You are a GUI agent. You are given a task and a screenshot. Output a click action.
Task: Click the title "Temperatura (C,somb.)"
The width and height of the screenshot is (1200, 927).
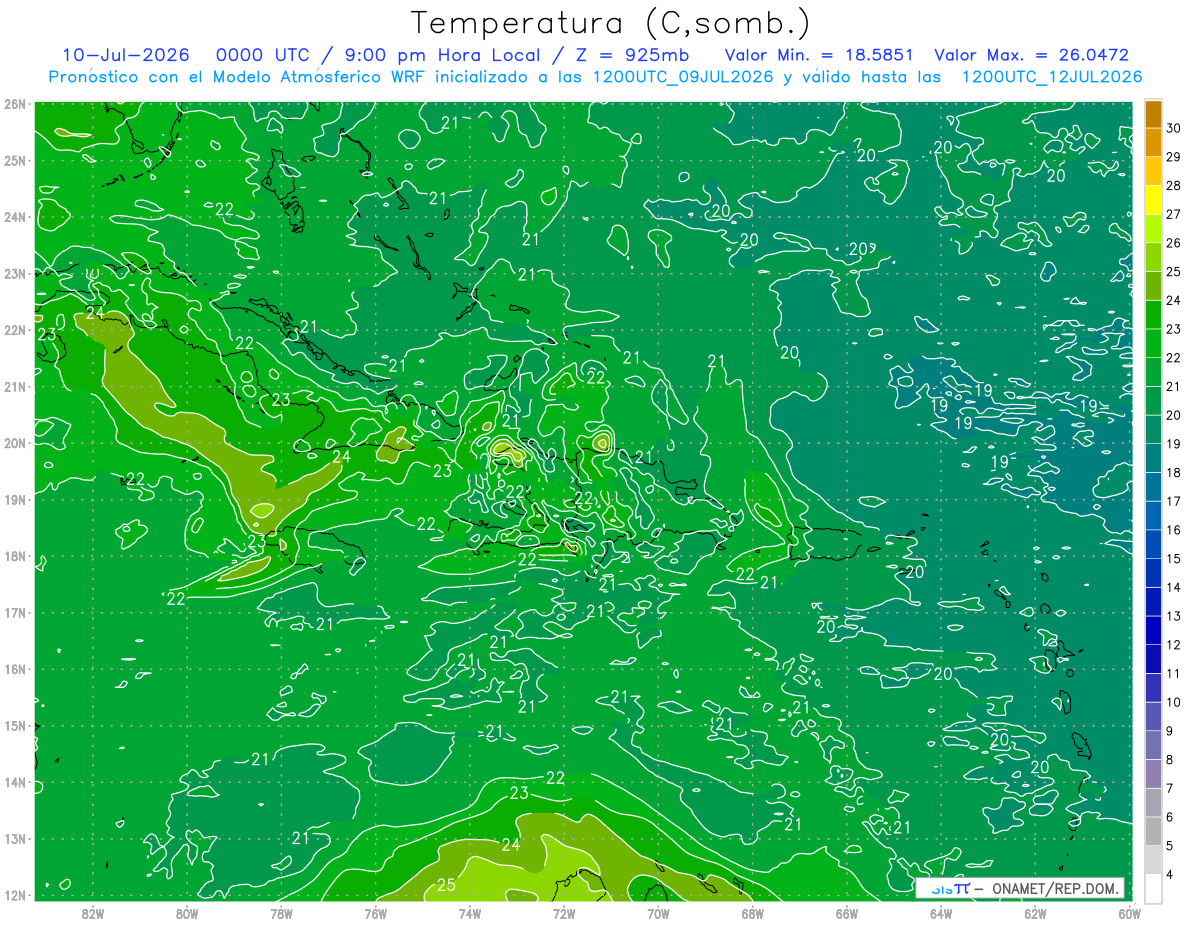point(611,24)
